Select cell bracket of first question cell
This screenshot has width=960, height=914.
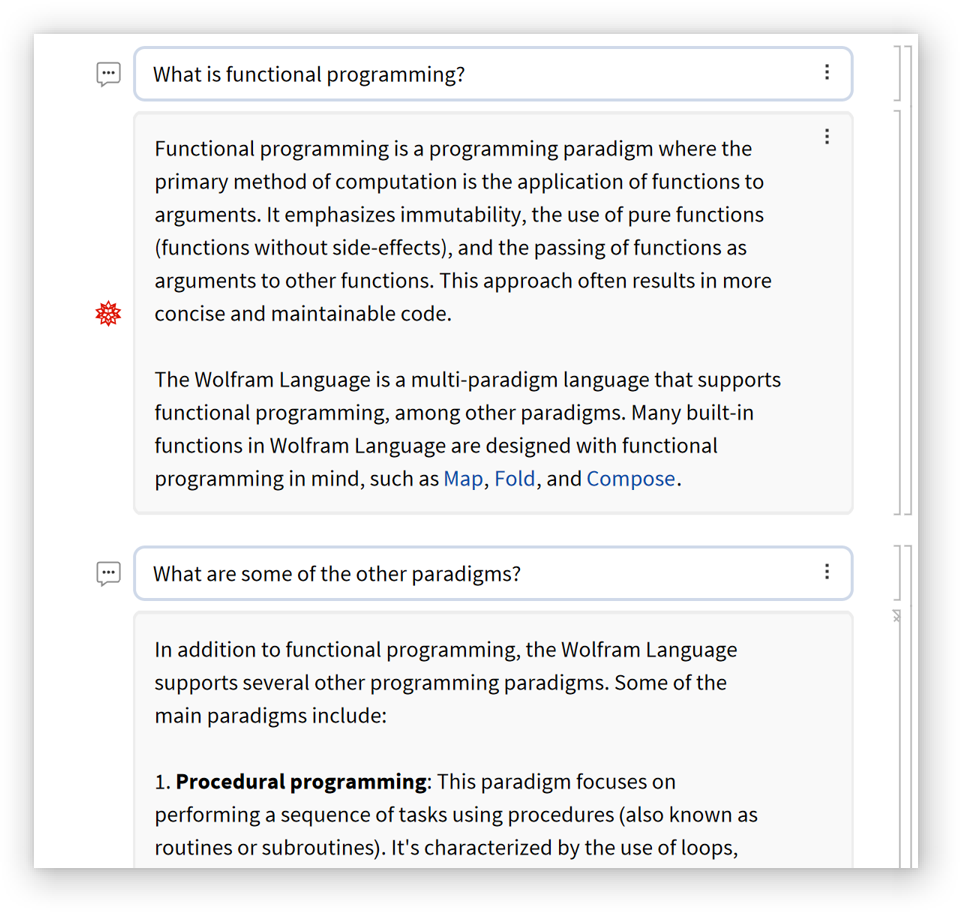(x=896, y=73)
